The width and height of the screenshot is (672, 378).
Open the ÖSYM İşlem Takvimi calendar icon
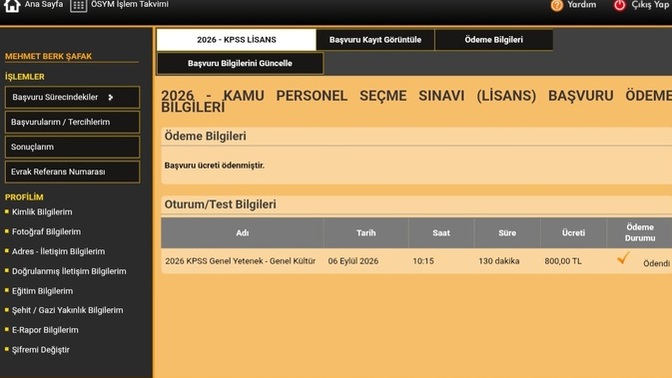pyautogui.click(x=78, y=6)
